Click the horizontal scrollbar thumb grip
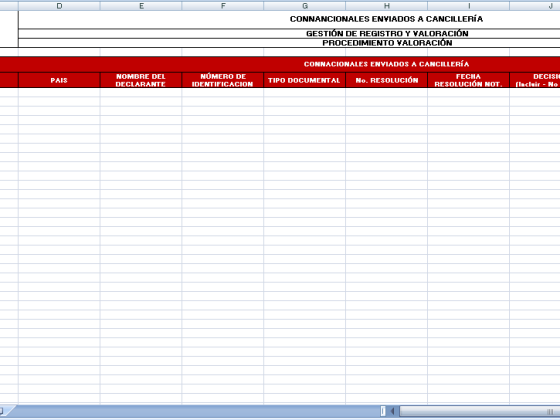 point(550,411)
